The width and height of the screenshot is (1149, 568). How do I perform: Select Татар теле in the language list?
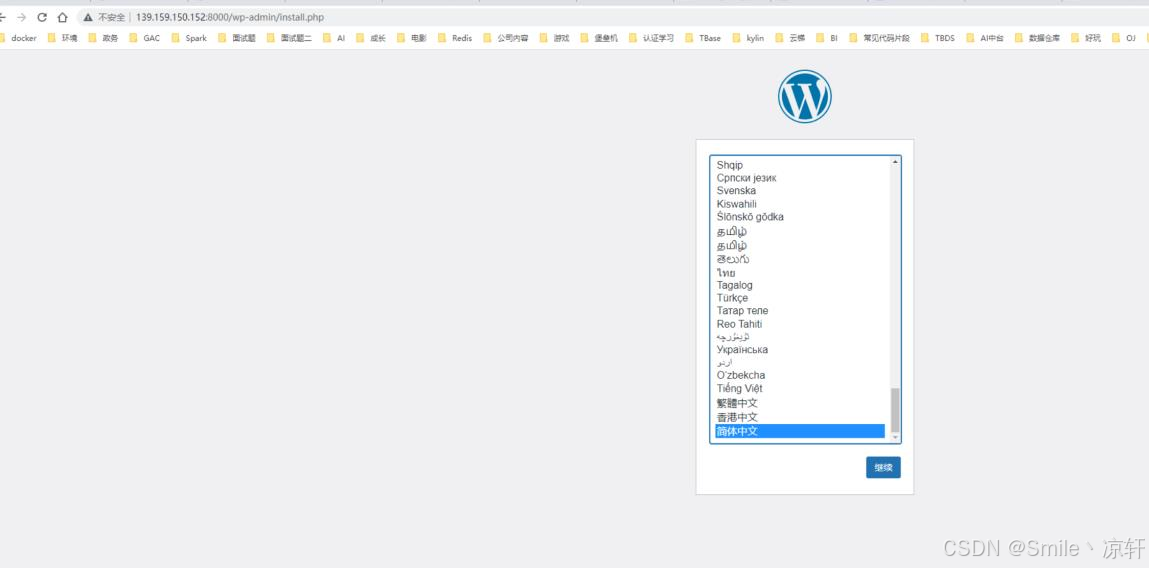800,311
